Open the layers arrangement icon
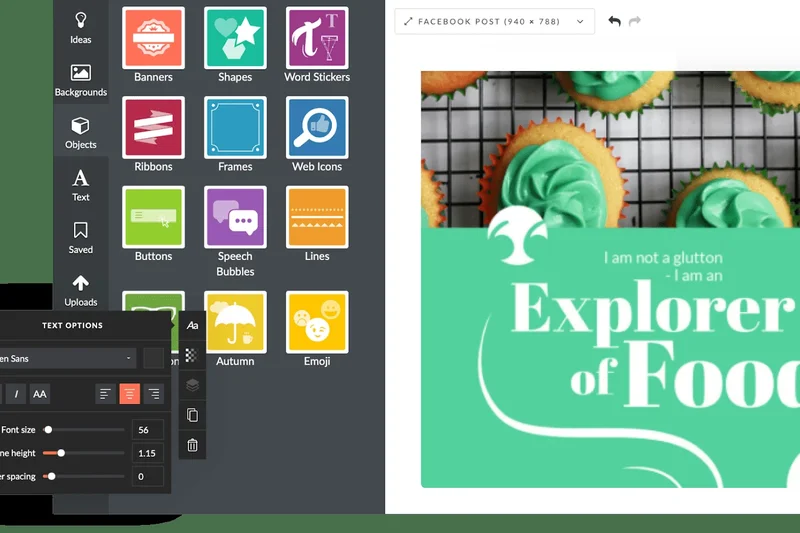This screenshot has height=533, width=800. (x=193, y=385)
